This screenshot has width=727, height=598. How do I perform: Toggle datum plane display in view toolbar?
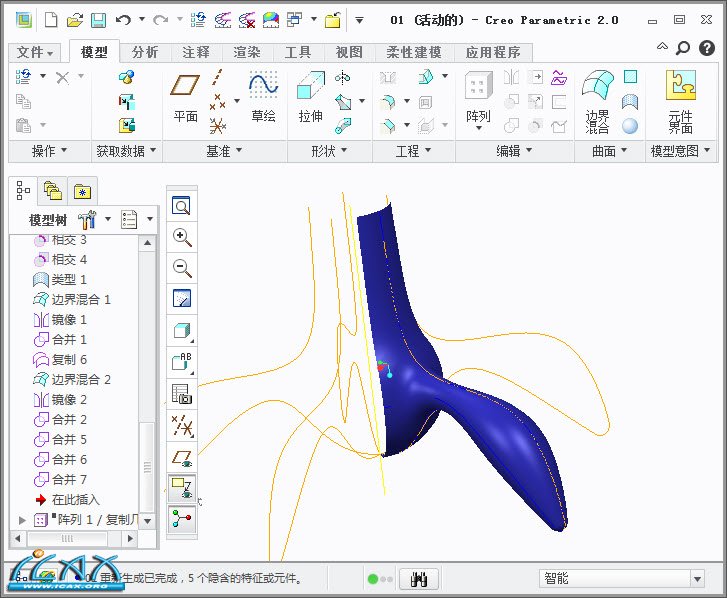point(182,457)
